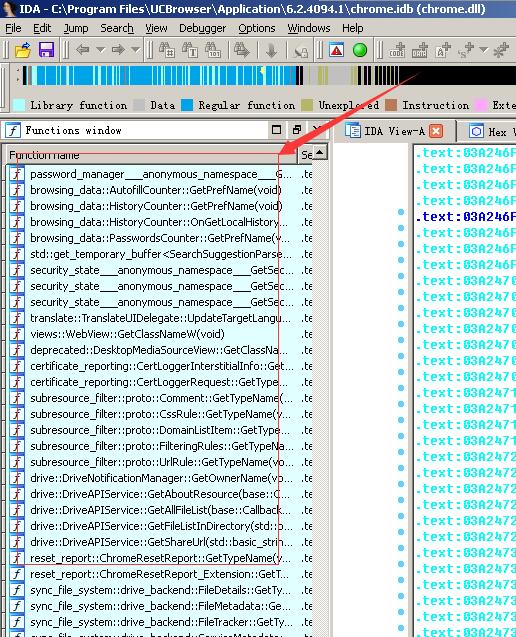Click the search next binoculars arrow icon
516x637 pixels.
(x=241, y=50)
